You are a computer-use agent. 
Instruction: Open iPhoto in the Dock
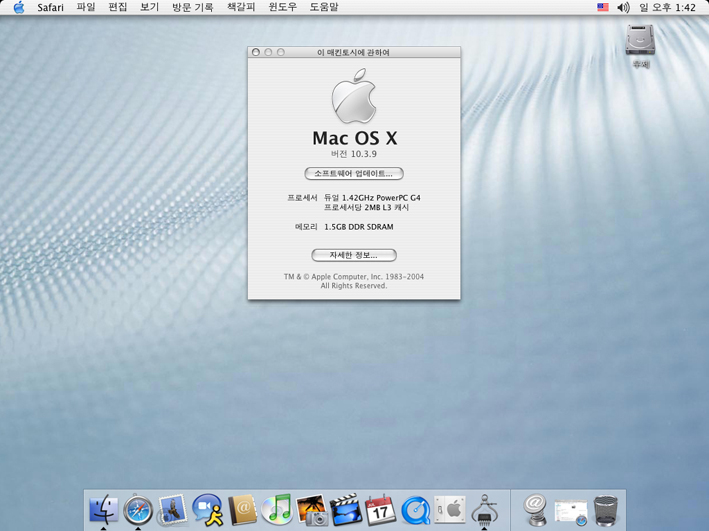point(311,510)
